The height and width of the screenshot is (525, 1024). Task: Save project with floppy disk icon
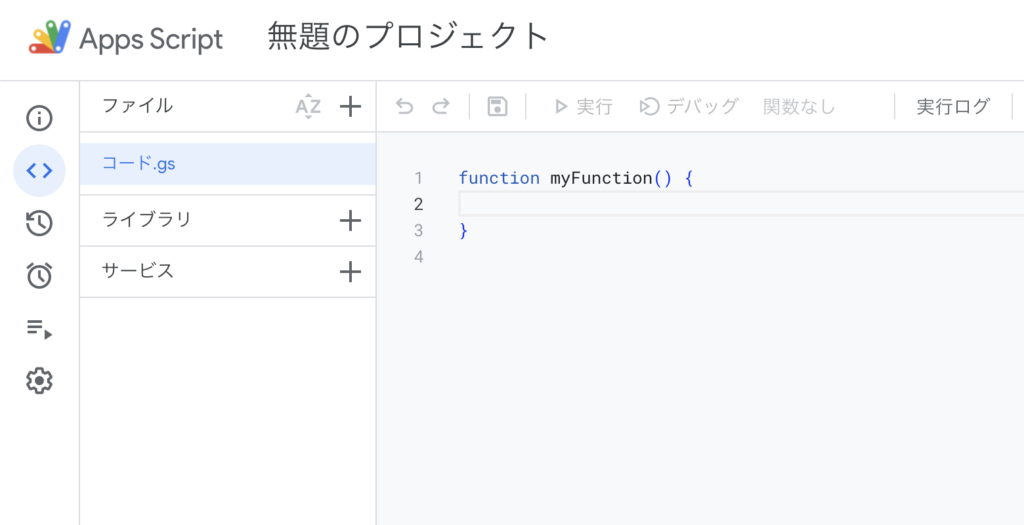pos(497,107)
